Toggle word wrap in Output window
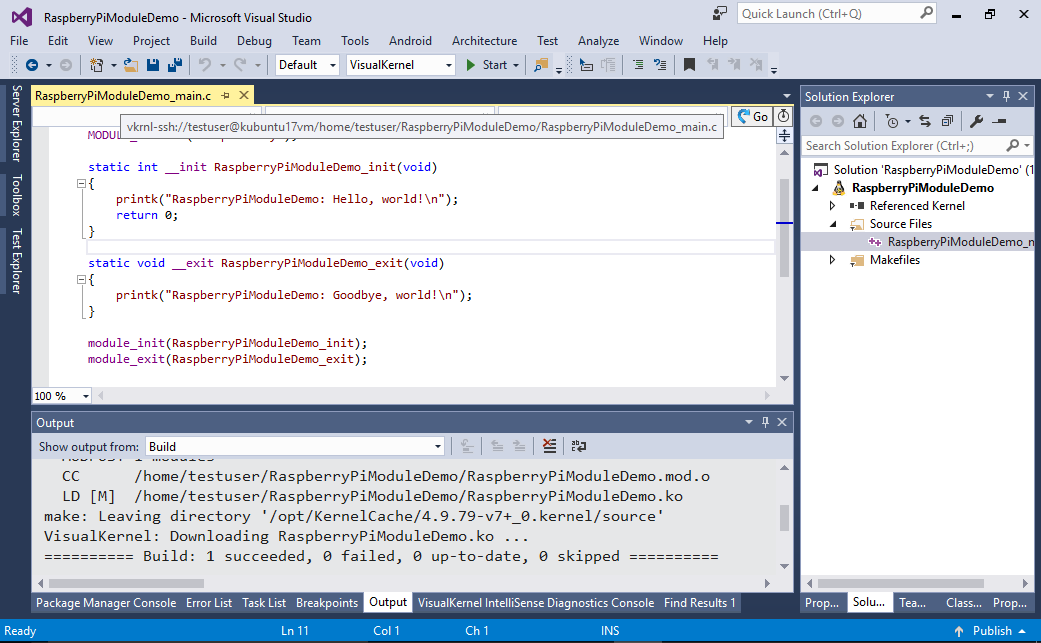1041x643 pixels. click(x=578, y=446)
